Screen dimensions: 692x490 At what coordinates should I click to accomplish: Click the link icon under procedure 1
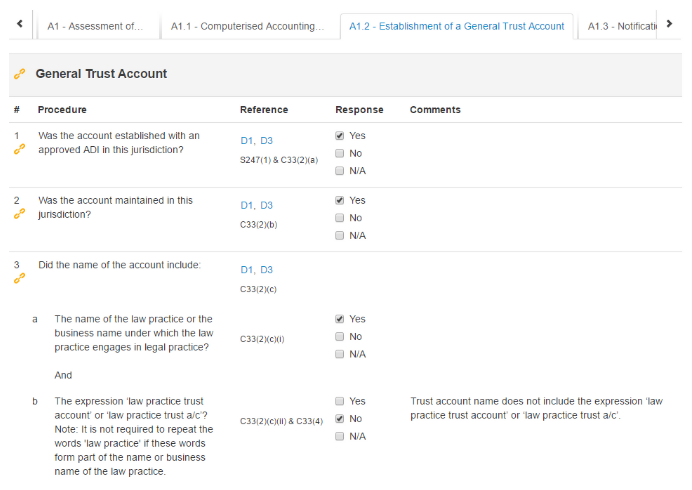coord(18,150)
